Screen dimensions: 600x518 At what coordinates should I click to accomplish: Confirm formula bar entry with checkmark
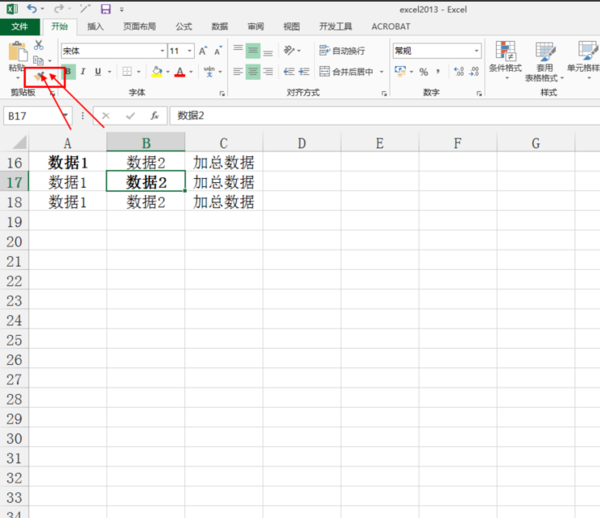click(x=130, y=116)
